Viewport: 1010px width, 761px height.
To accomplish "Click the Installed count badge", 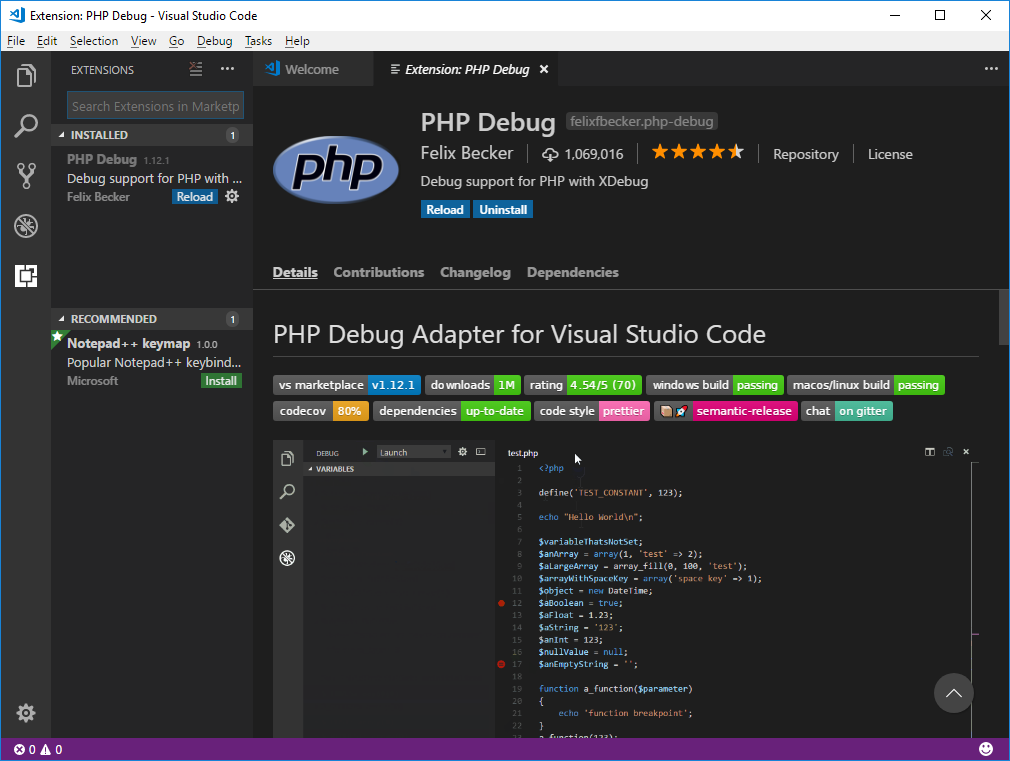I will 233,135.
